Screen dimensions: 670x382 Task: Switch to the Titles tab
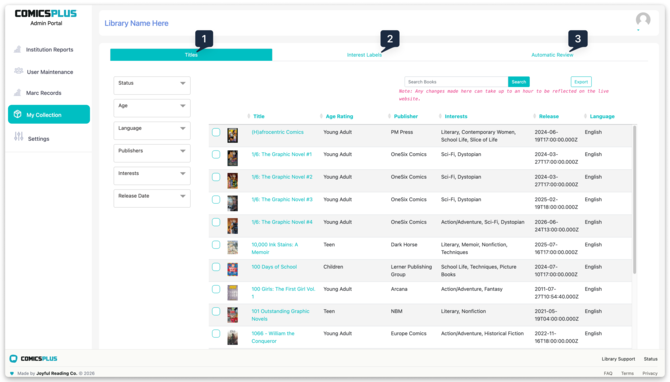pos(191,55)
